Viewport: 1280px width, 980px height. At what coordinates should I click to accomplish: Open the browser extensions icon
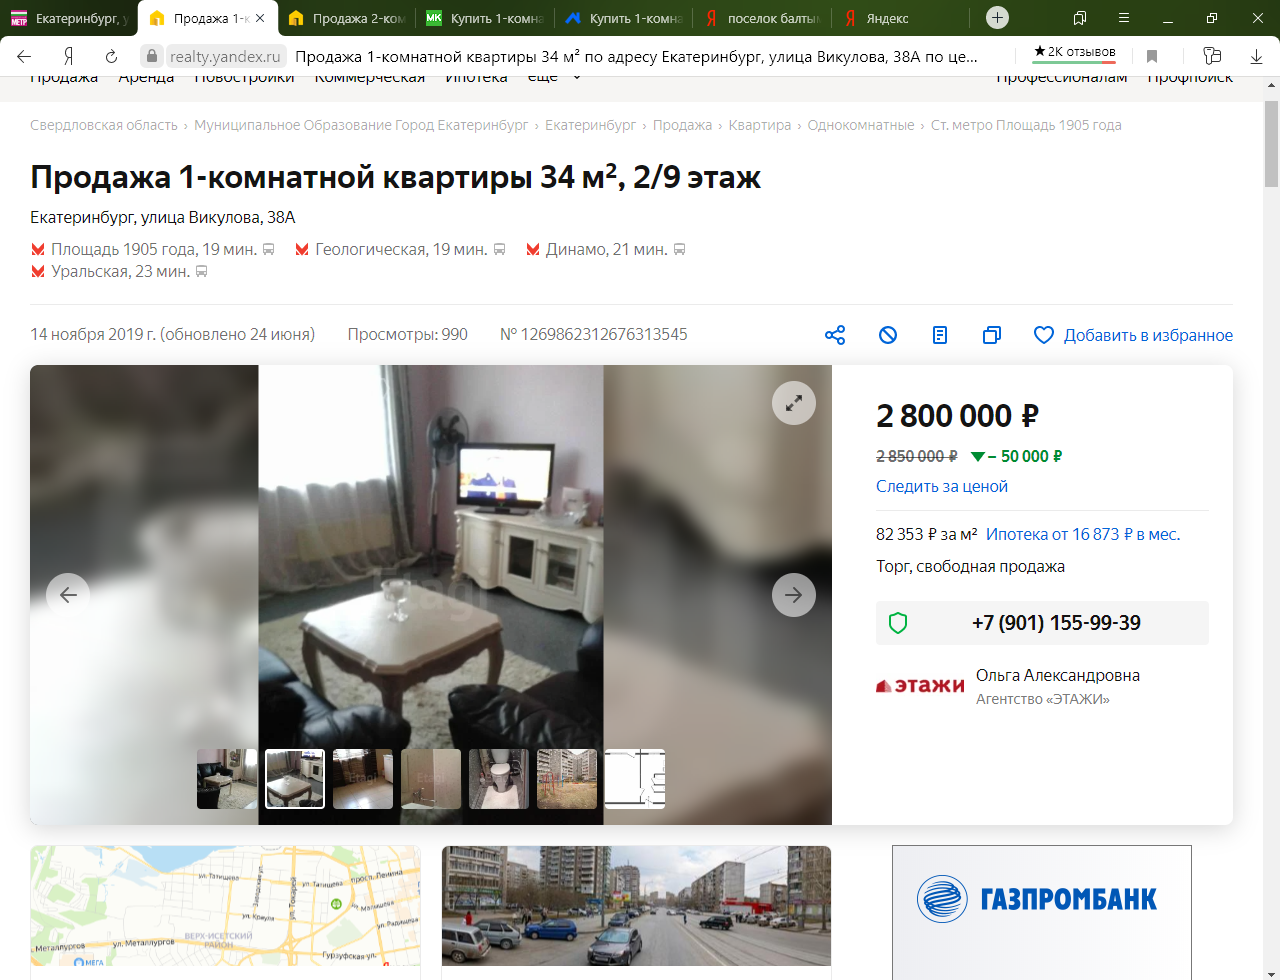pyautogui.click(x=1212, y=56)
